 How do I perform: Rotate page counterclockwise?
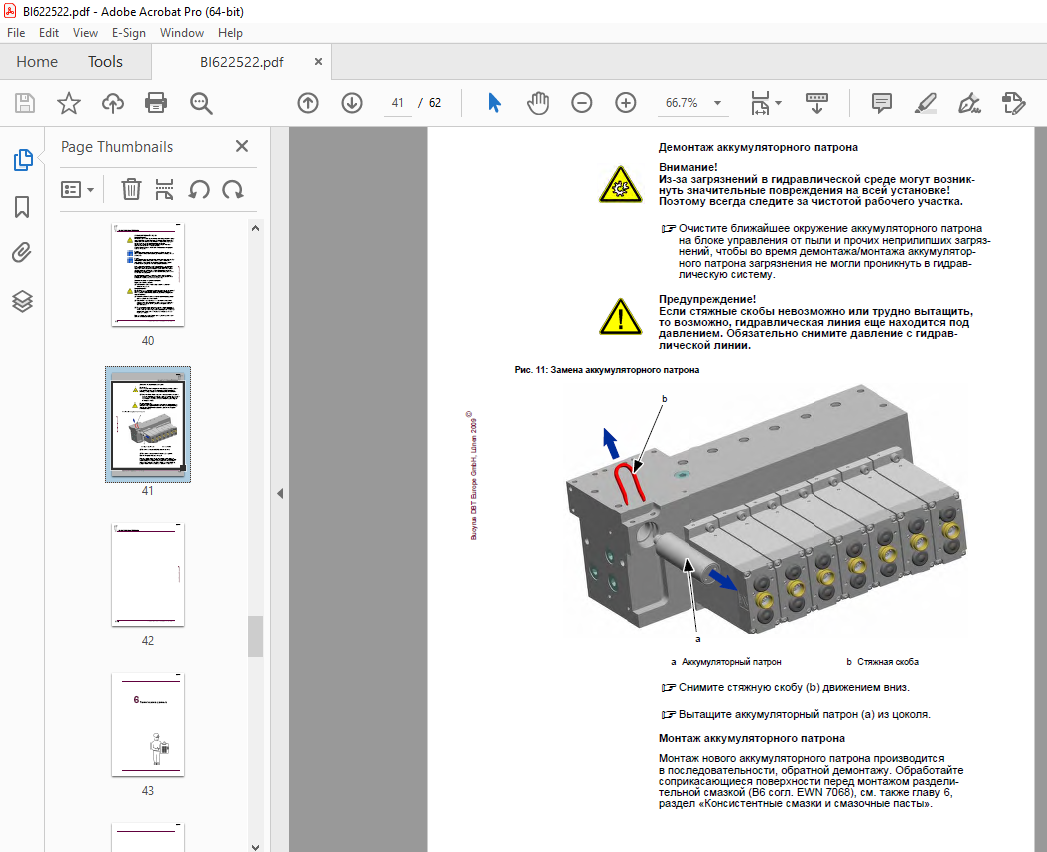pyautogui.click(x=199, y=190)
